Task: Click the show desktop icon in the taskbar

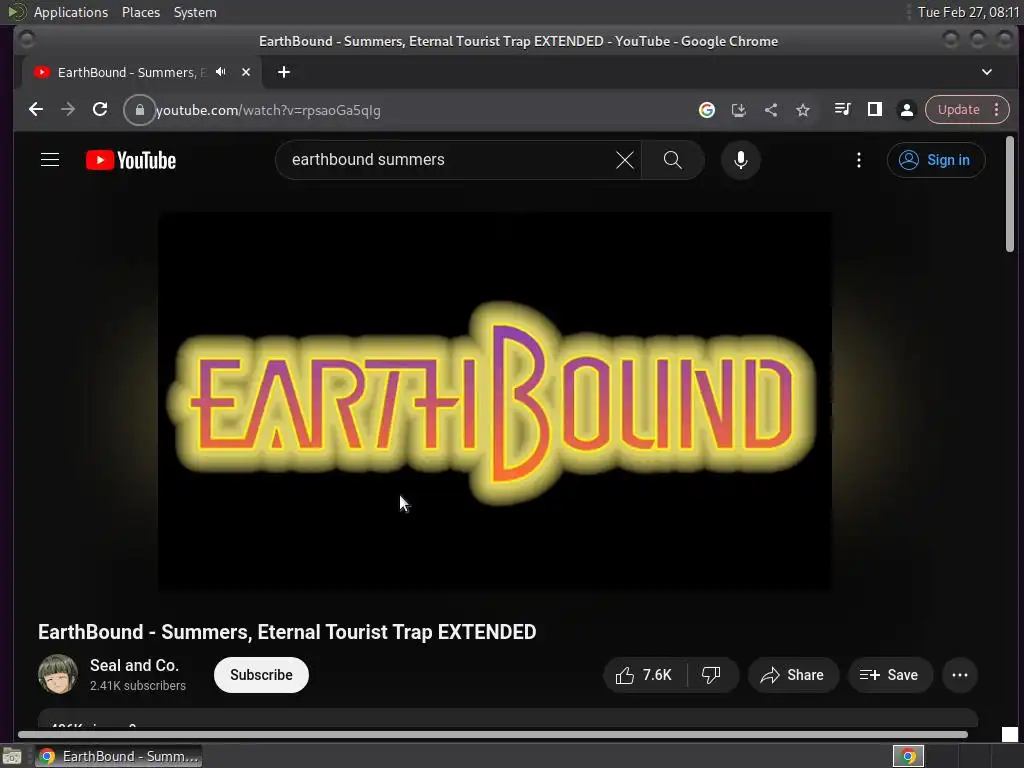Action: (x=12, y=756)
